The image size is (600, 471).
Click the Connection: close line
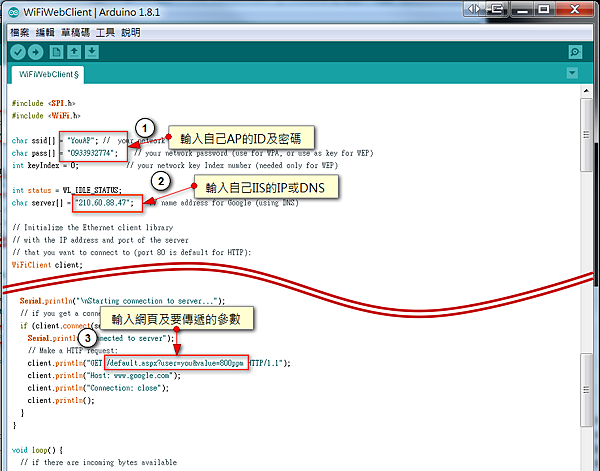coord(98,388)
